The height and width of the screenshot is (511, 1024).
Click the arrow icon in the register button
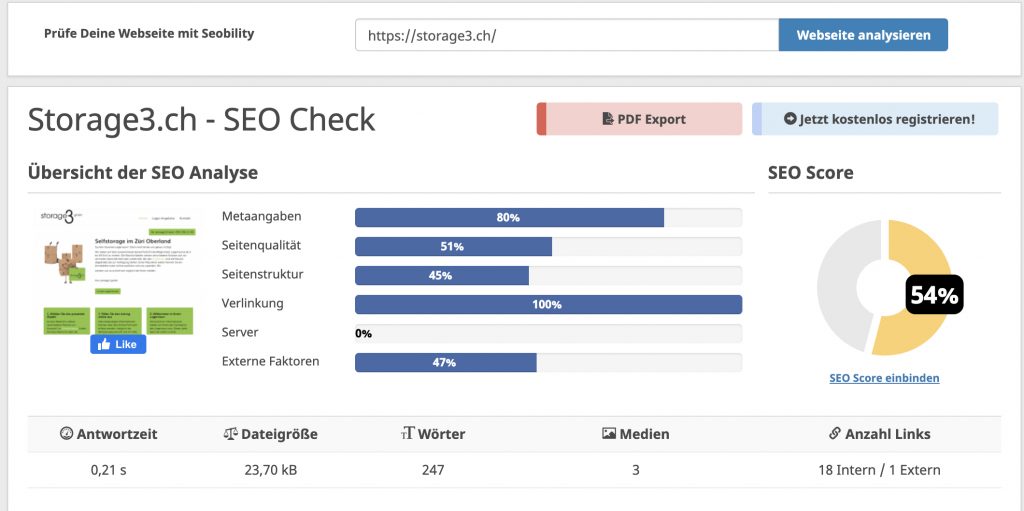point(790,119)
